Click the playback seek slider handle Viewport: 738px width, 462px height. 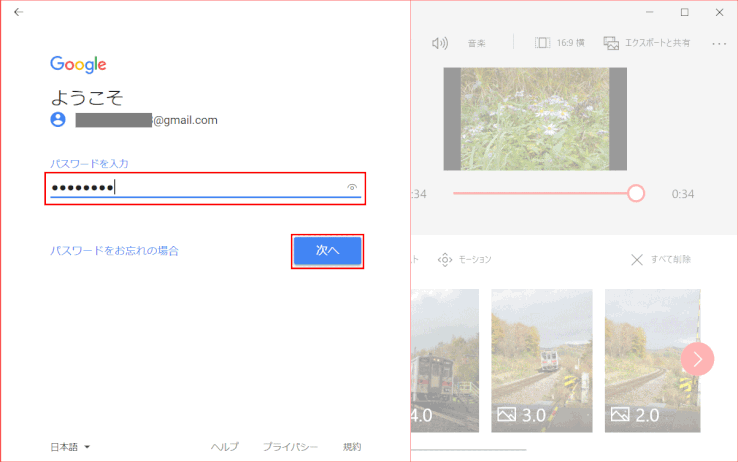pos(636,193)
